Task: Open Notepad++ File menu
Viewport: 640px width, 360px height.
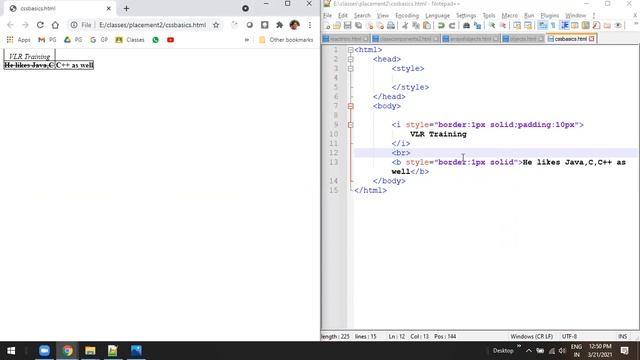Action: [x=327, y=16]
